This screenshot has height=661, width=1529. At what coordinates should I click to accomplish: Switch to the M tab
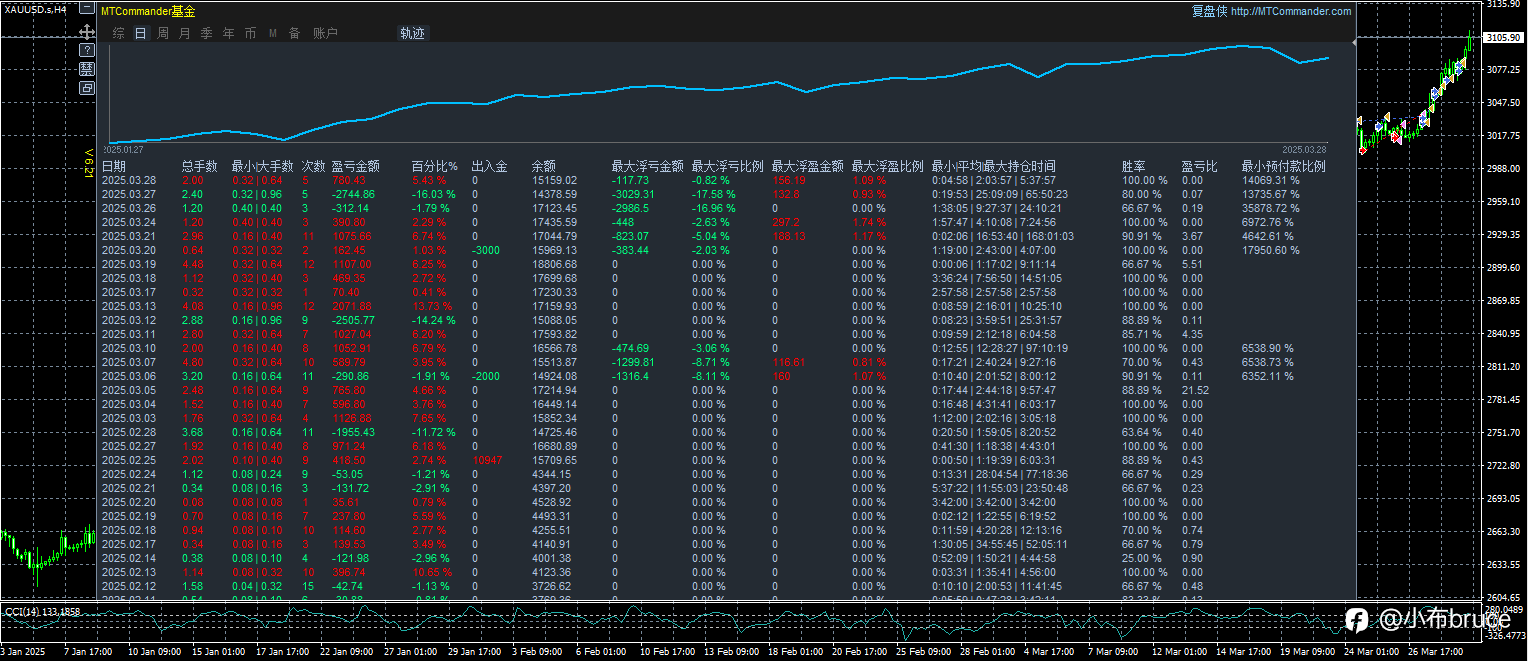(x=272, y=33)
